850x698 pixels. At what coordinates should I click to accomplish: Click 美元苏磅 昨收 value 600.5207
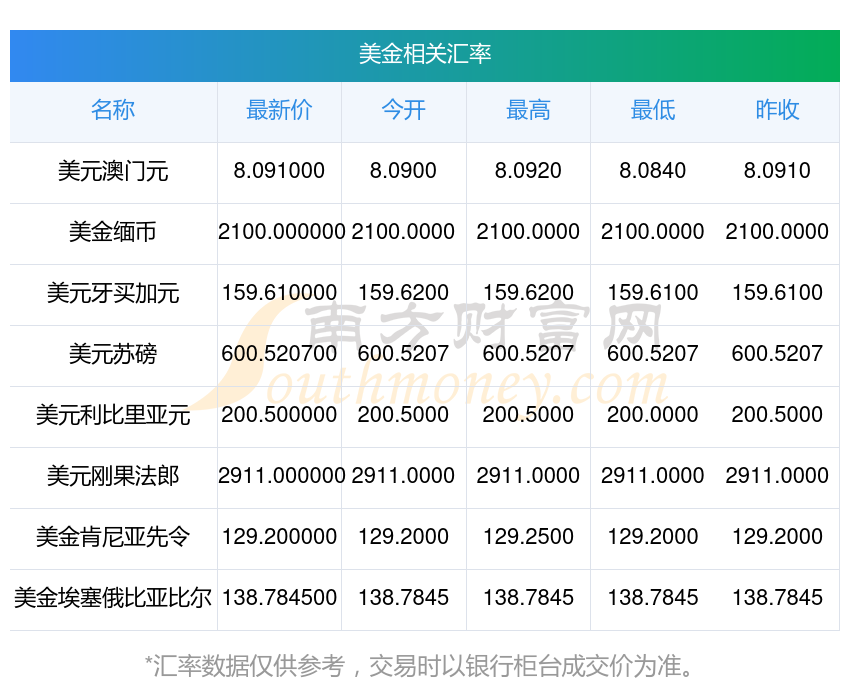(777, 354)
